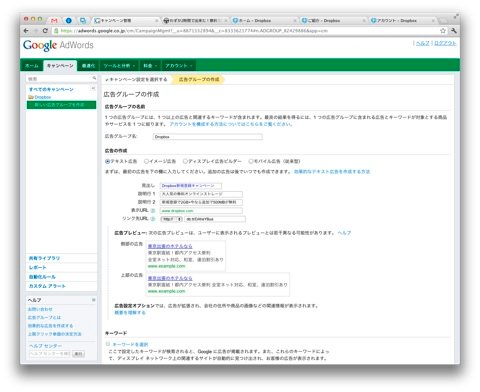
Task: Bookmark this page with the star icon
Action: coord(443,31)
